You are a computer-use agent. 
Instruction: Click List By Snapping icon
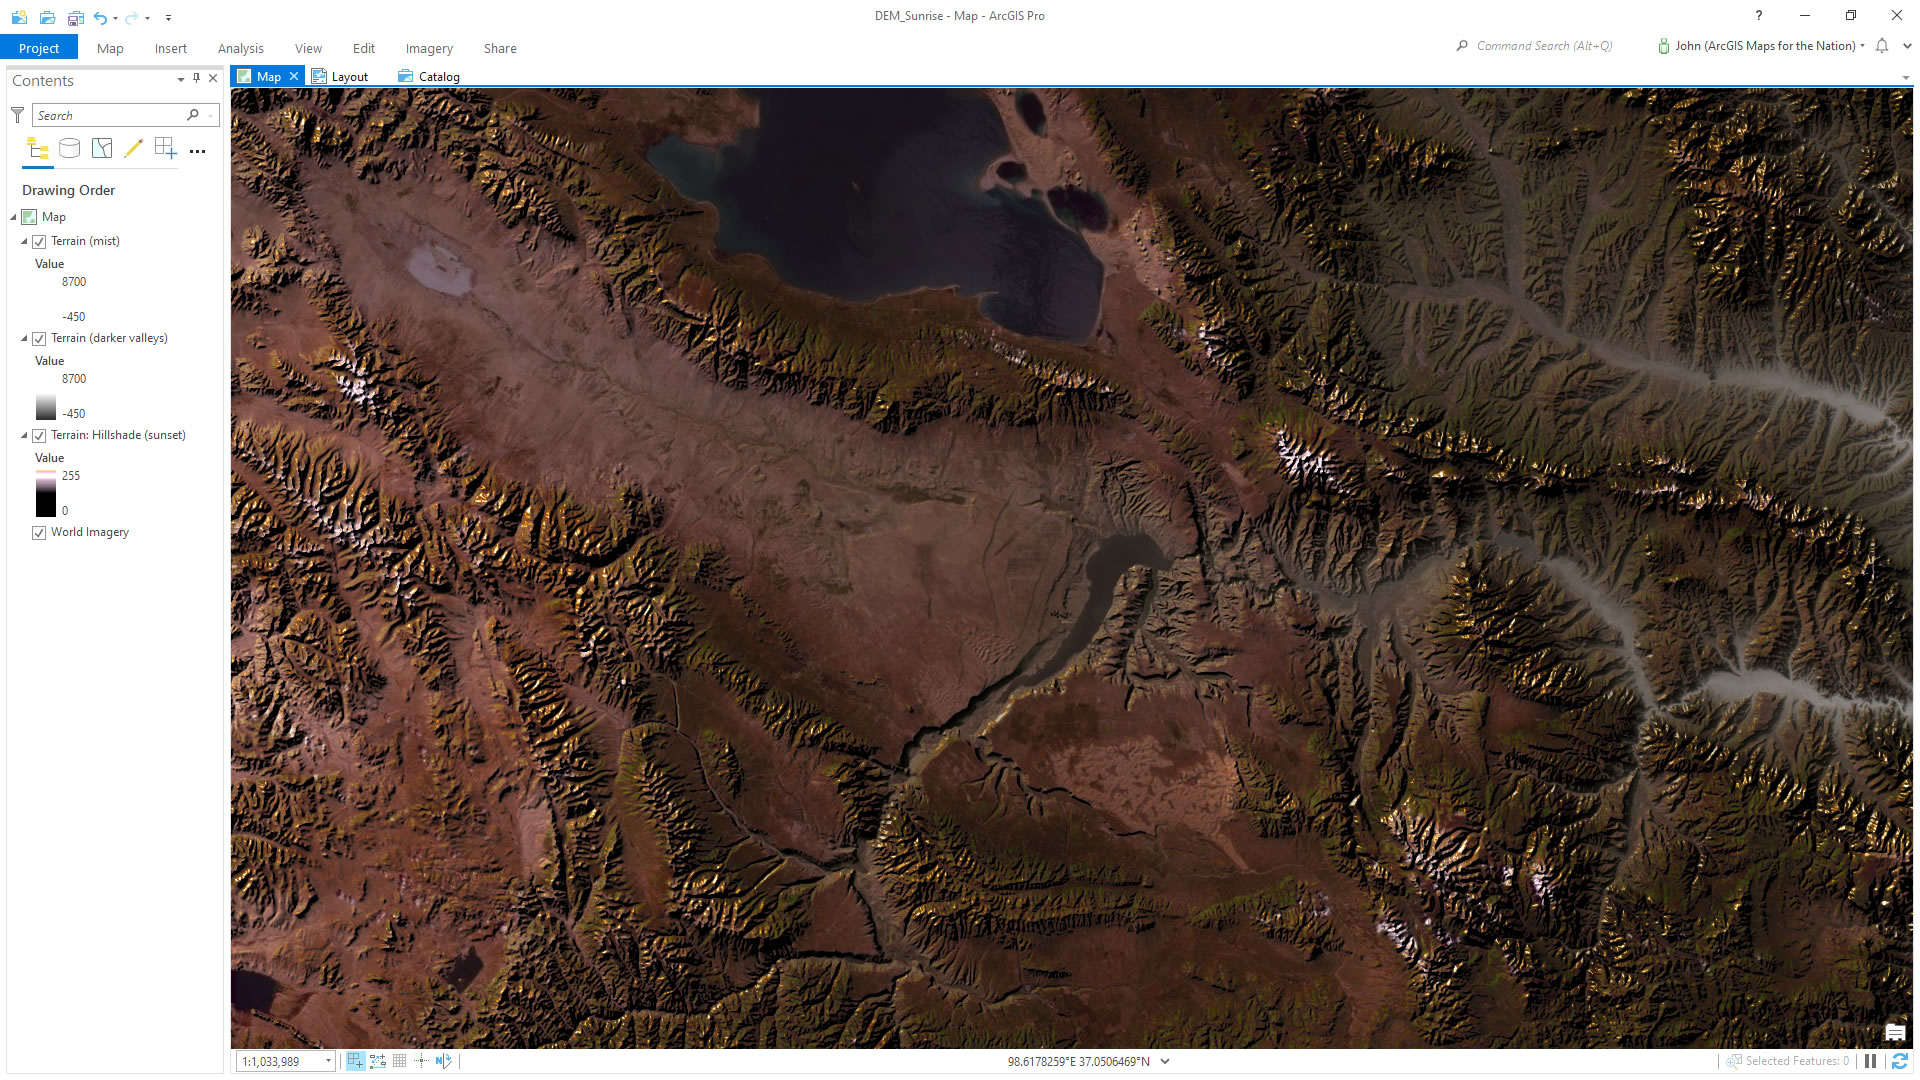point(165,149)
